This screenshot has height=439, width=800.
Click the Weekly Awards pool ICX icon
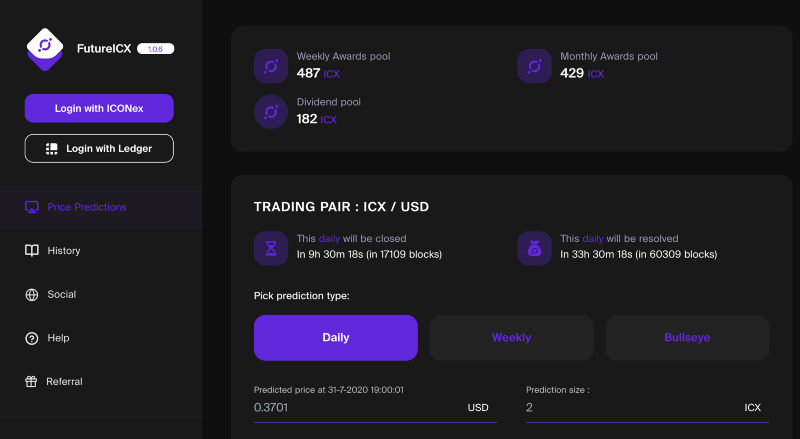click(271, 66)
